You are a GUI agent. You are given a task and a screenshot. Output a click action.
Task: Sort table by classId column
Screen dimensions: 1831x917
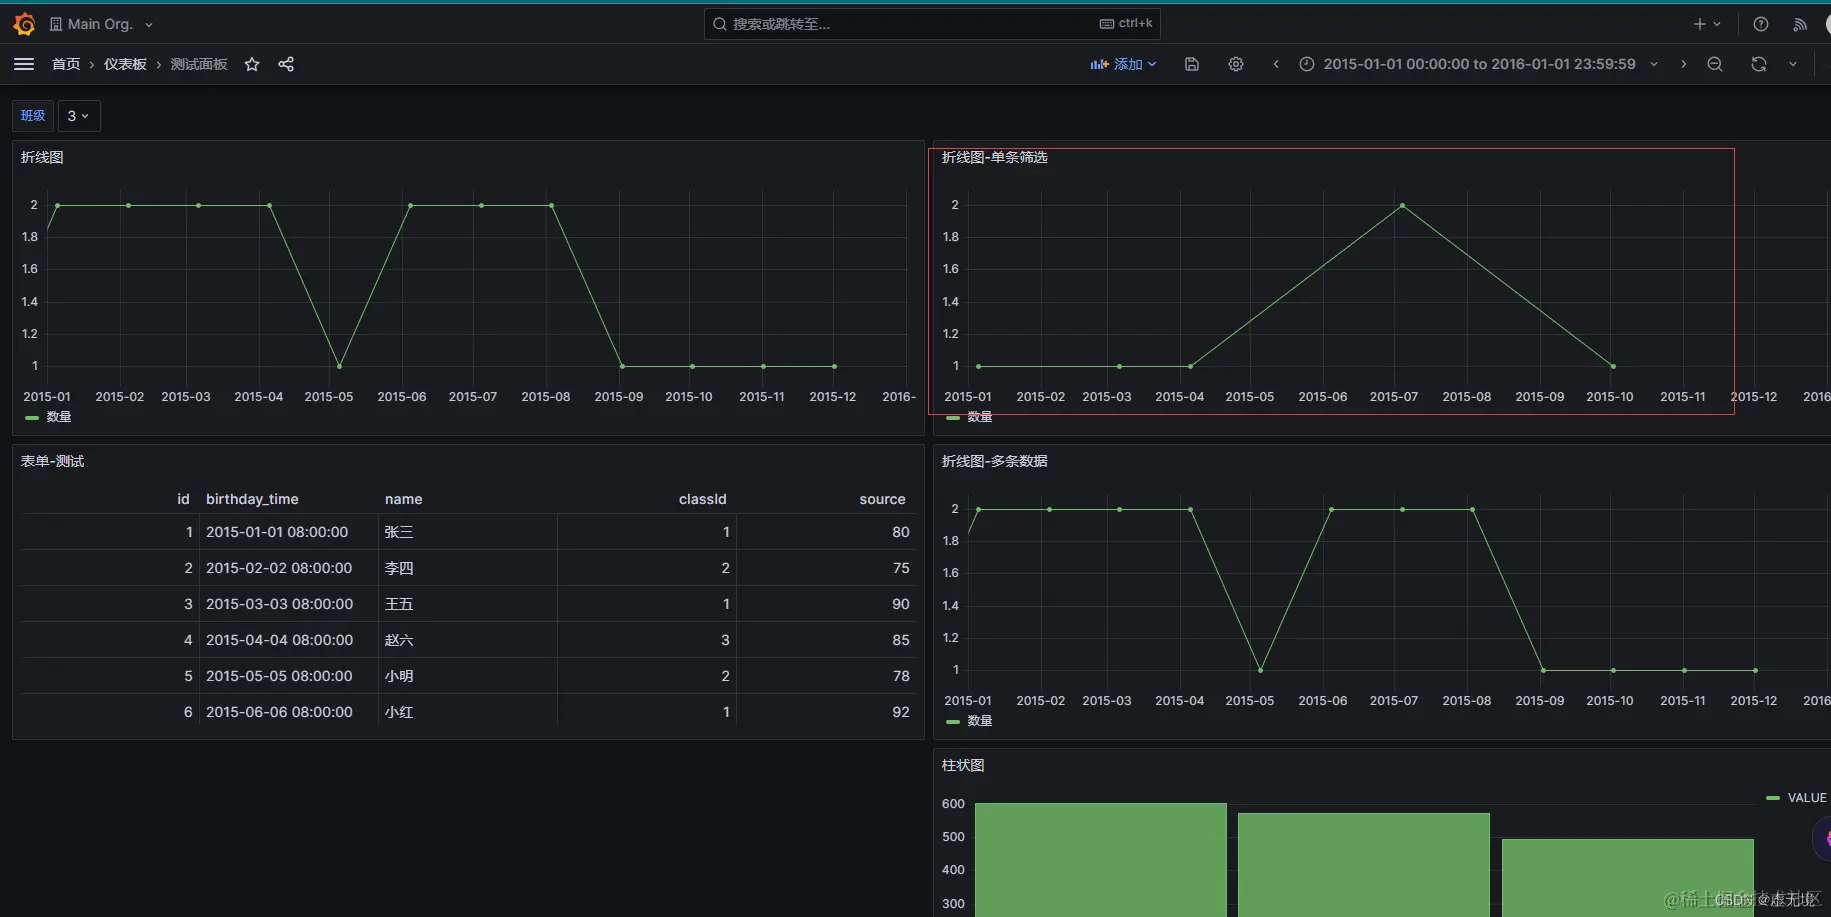pos(703,499)
